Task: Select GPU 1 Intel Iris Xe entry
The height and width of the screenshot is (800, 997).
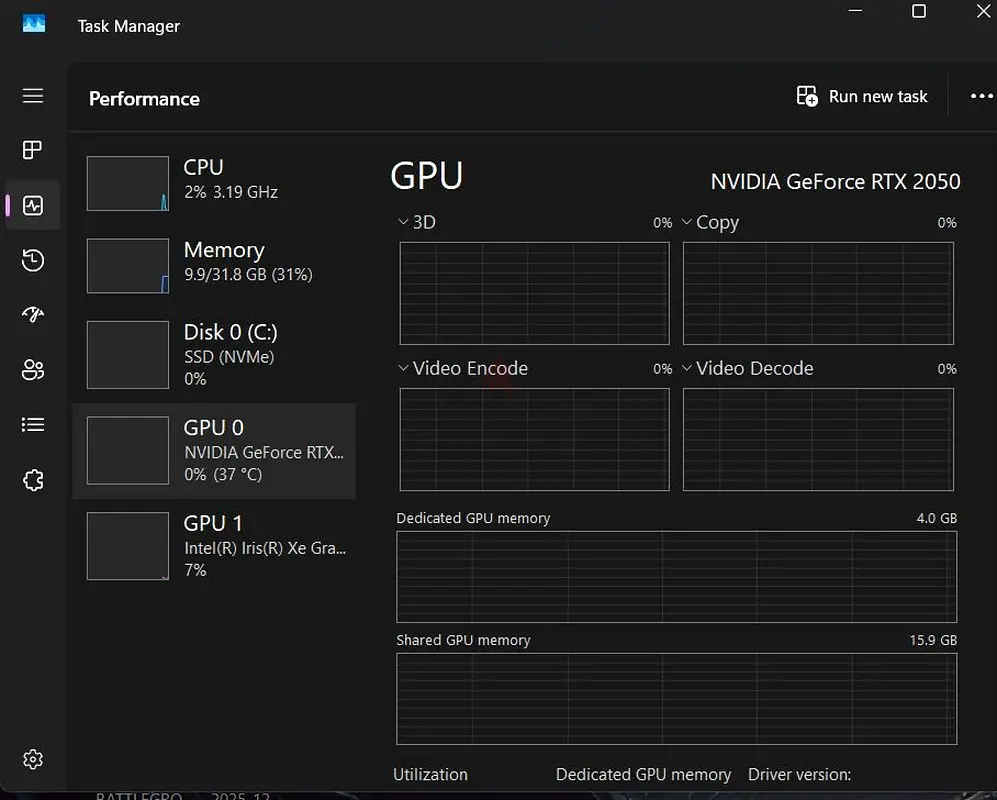Action: click(214, 545)
